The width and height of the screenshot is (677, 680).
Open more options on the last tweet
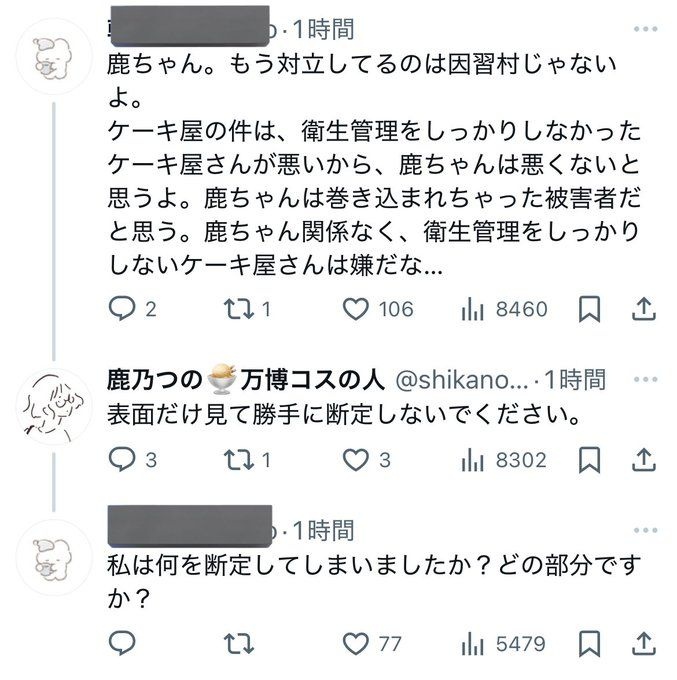tap(645, 529)
